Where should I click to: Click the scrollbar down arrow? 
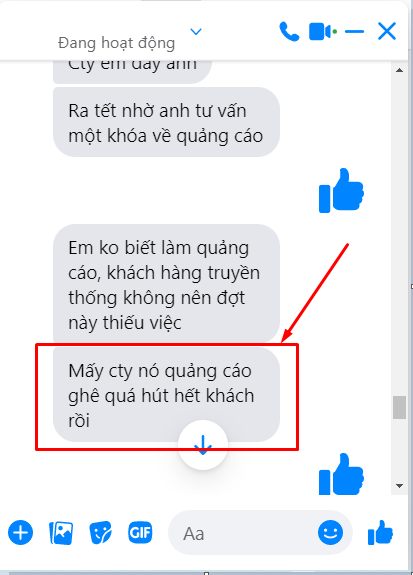pyautogui.click(x=399, y=486)
